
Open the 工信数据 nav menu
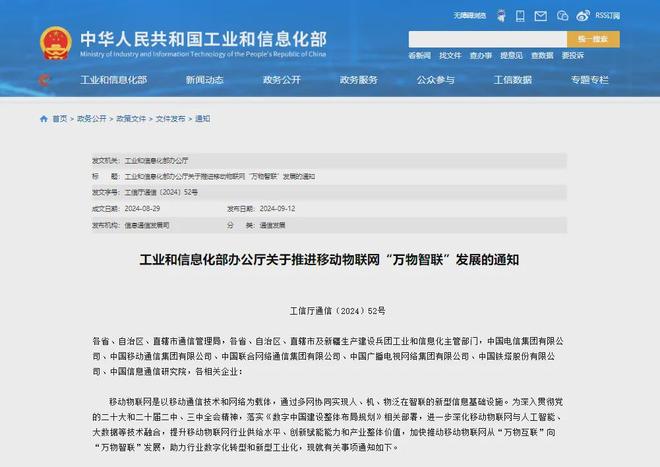pos(513,80)
